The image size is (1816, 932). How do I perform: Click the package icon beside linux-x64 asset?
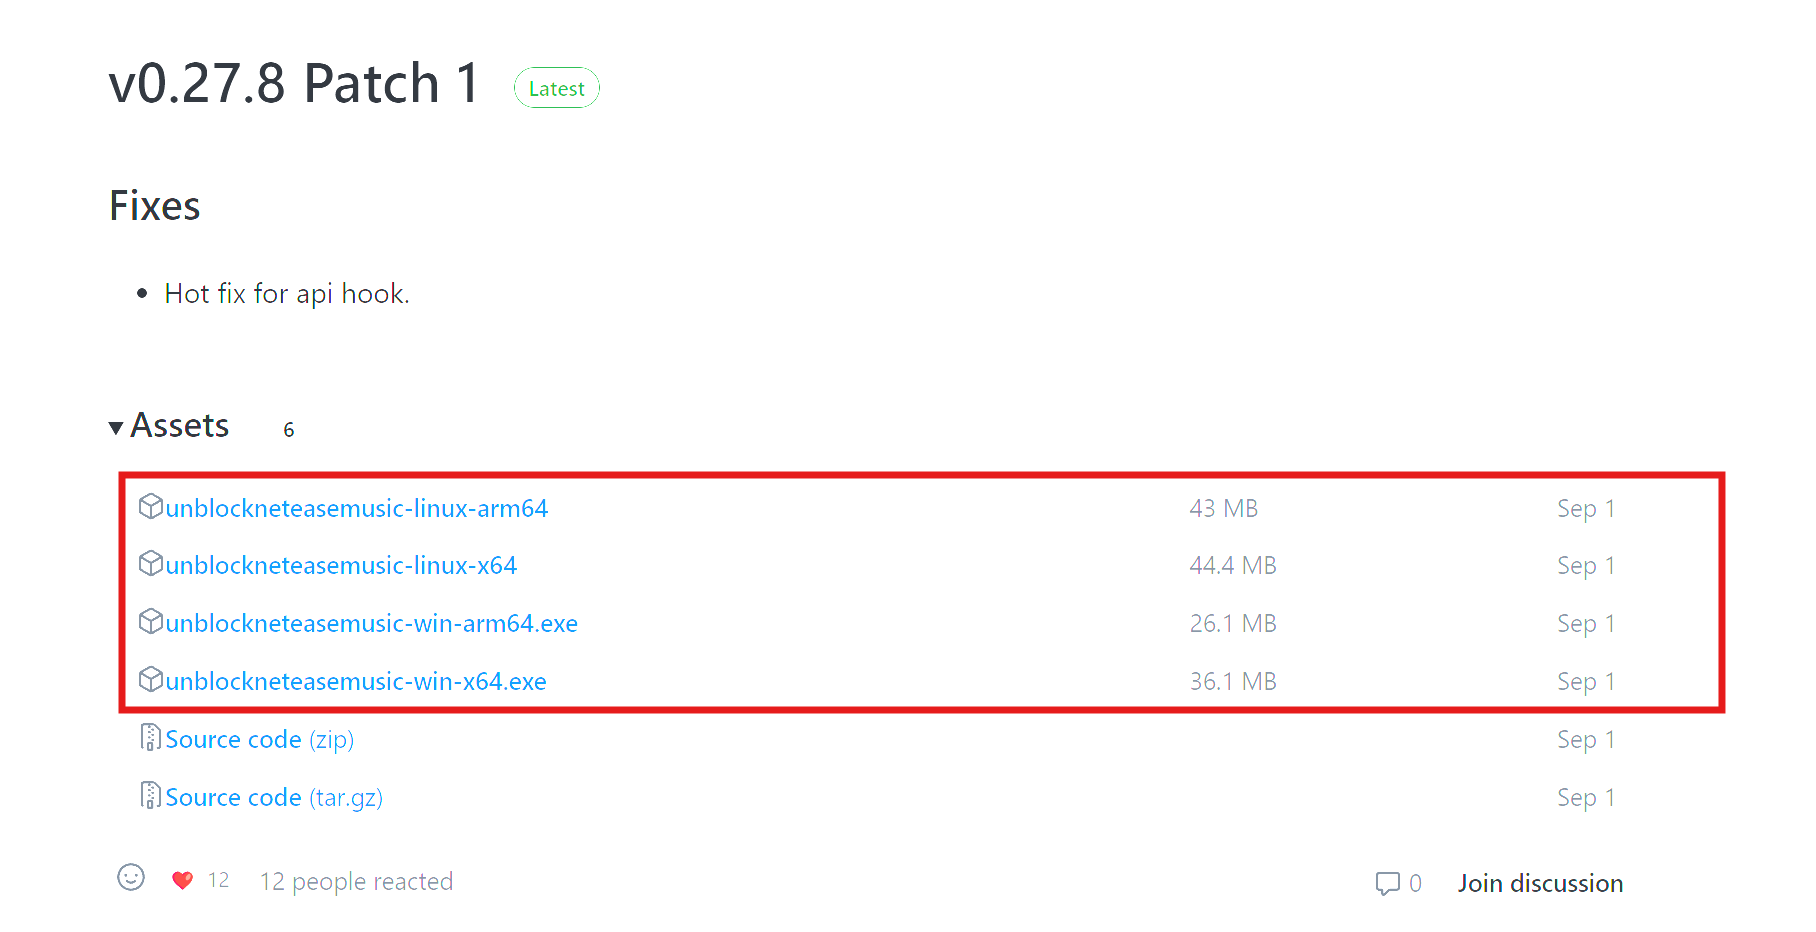[150, 564]
